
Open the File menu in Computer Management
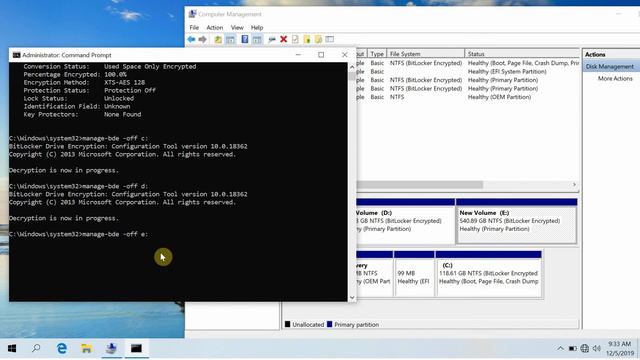click(194, 27)
